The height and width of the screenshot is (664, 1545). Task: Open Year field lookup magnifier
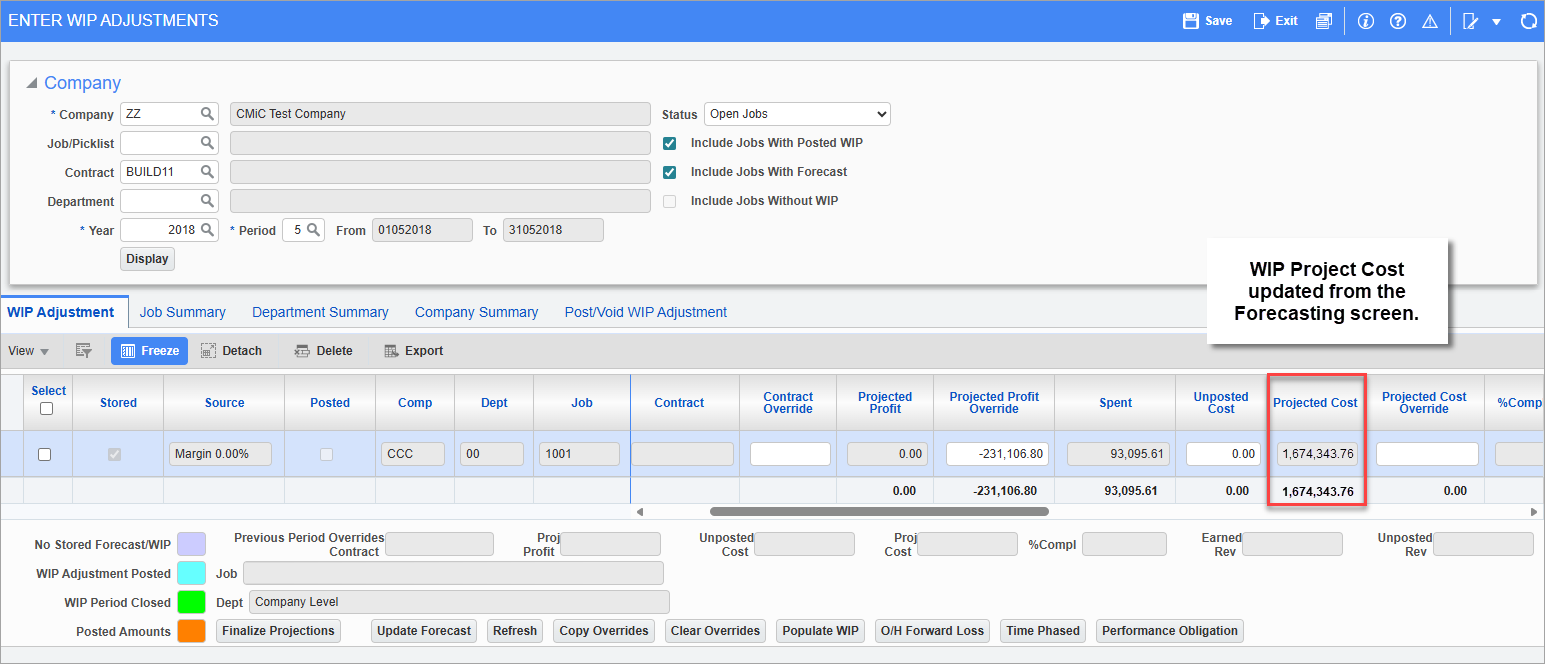(208, 230)
